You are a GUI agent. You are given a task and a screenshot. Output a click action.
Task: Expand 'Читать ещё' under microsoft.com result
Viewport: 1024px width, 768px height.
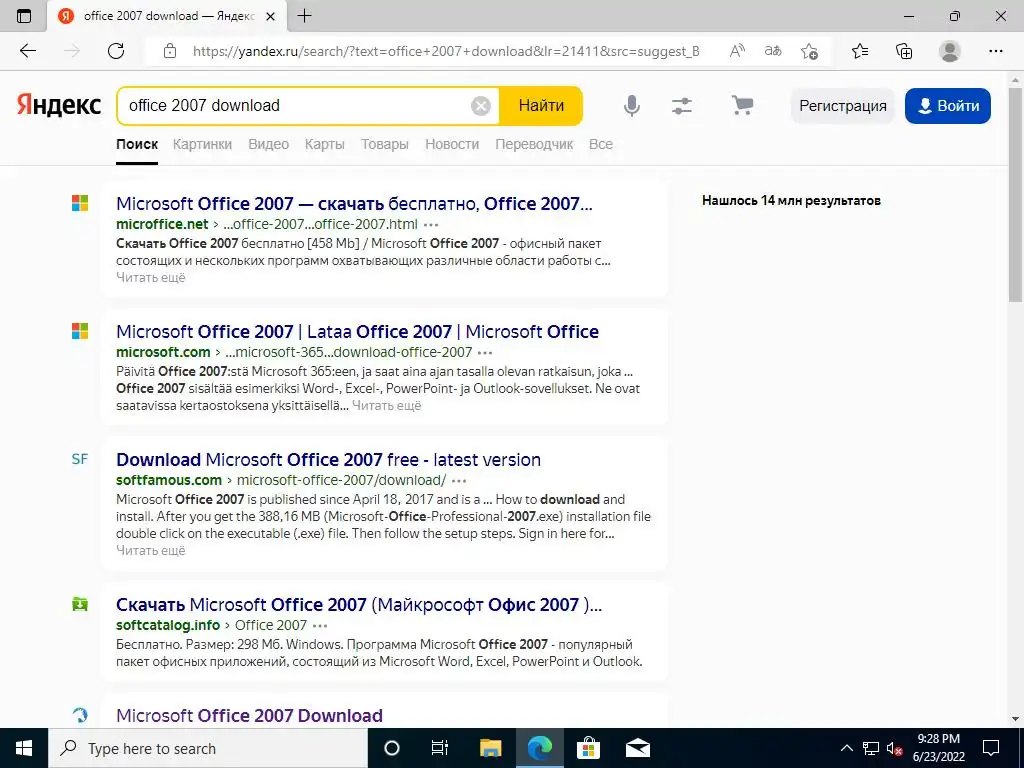[387, 406]
